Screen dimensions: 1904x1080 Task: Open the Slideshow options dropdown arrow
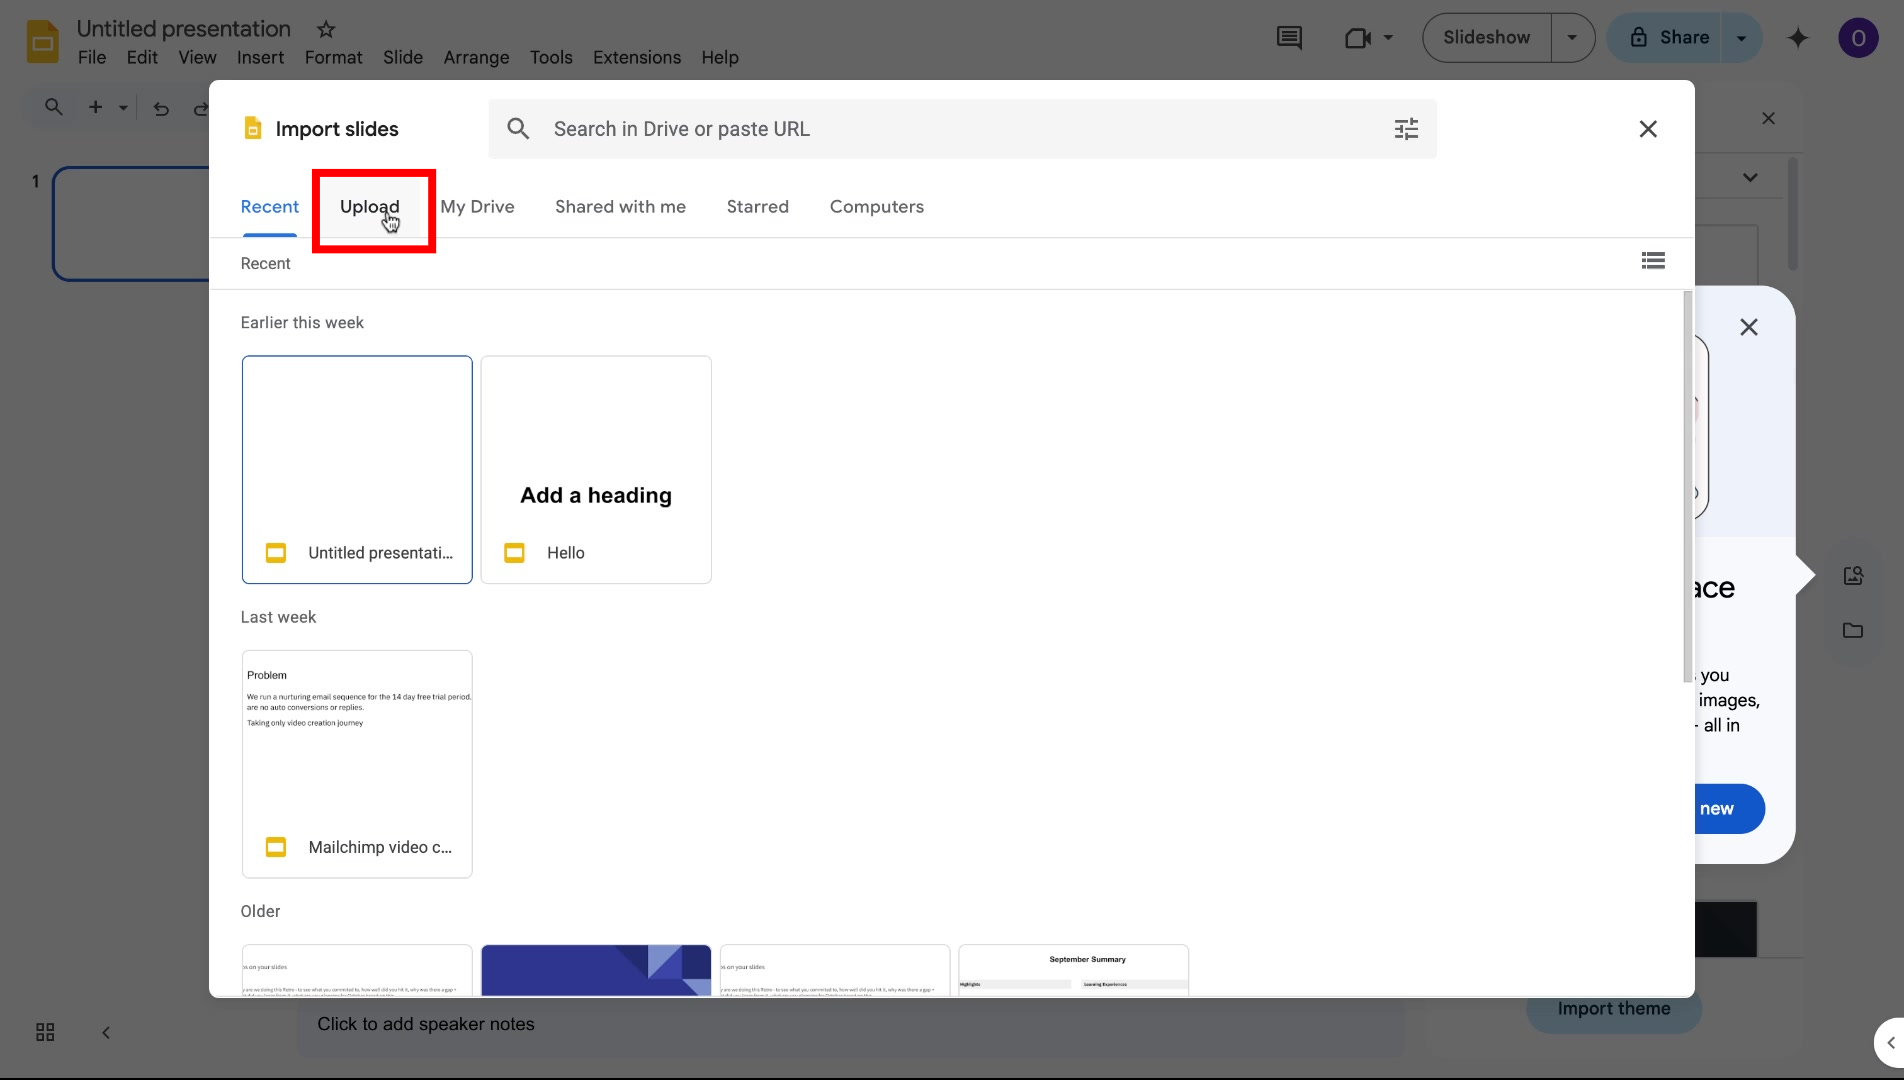1571,37
